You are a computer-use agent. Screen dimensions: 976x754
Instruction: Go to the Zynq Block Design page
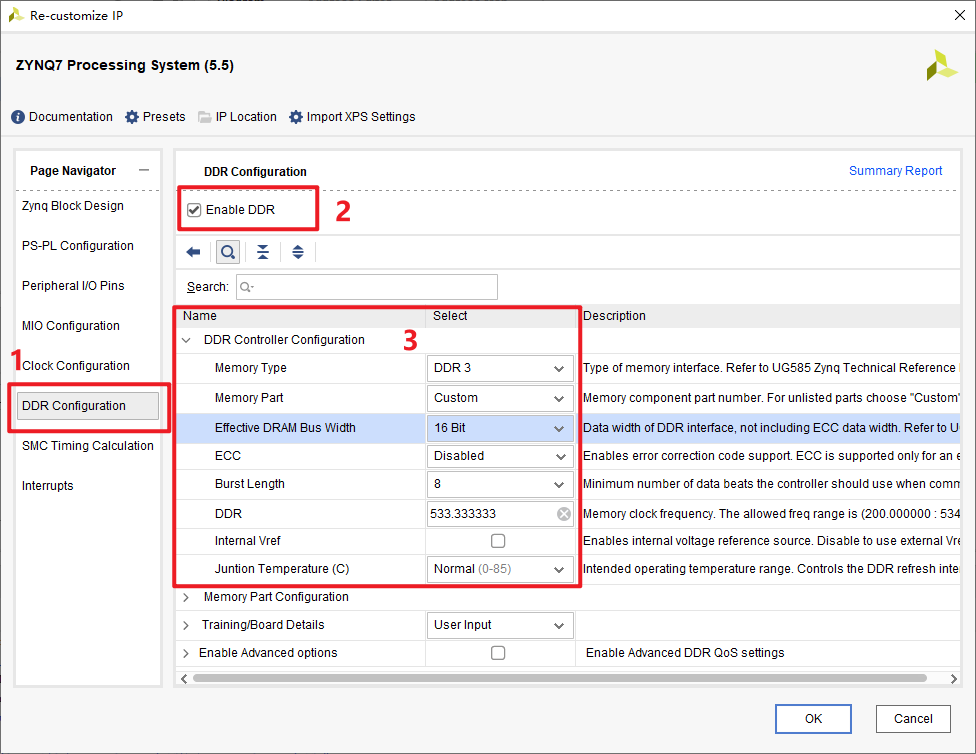(73, 205)
